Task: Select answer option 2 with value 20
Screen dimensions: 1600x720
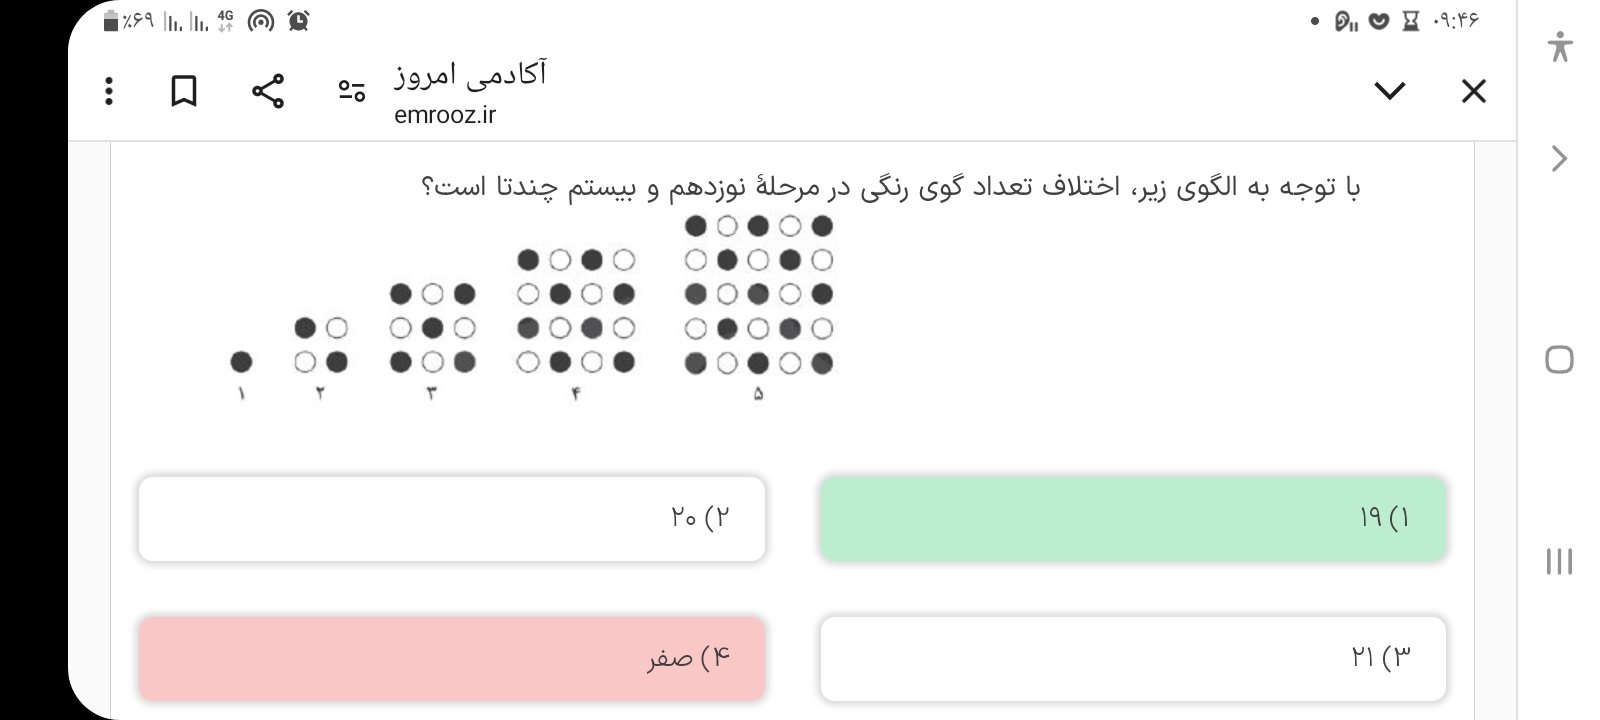Action: point(452,518)
